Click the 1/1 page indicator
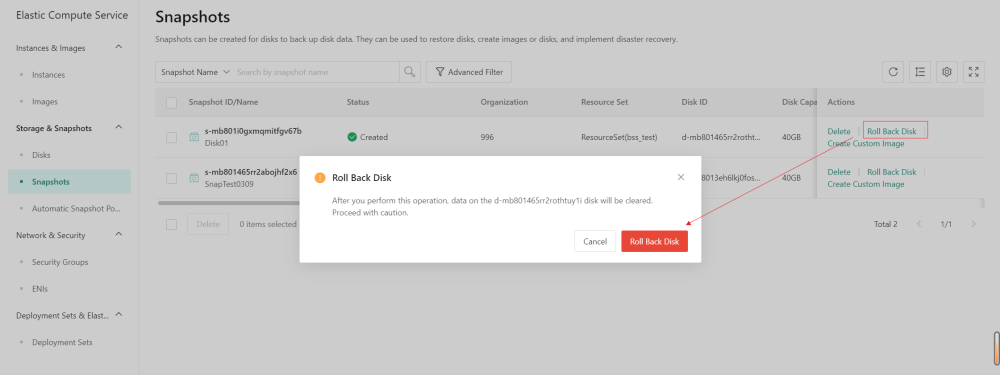The height and width of the screenshot is (375, 1000). point(946,224)
